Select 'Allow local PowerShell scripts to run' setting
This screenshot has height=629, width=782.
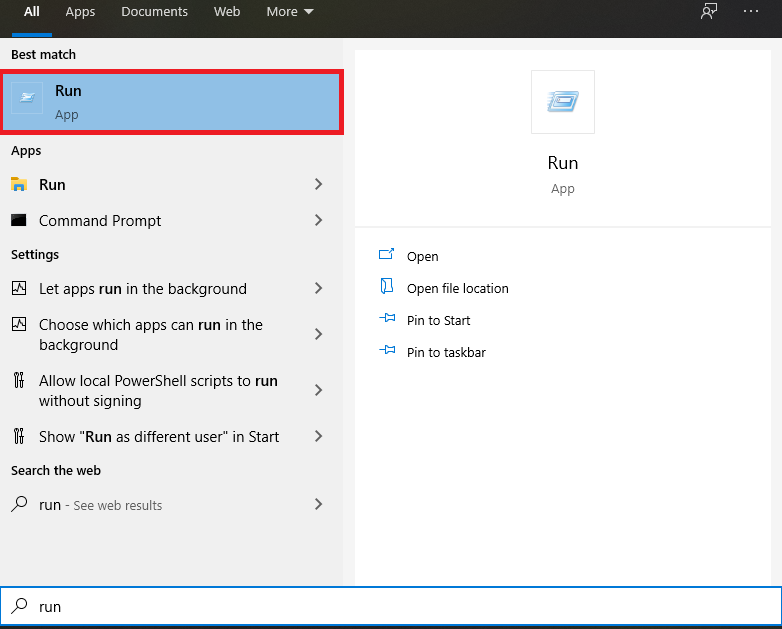(158, 391)
